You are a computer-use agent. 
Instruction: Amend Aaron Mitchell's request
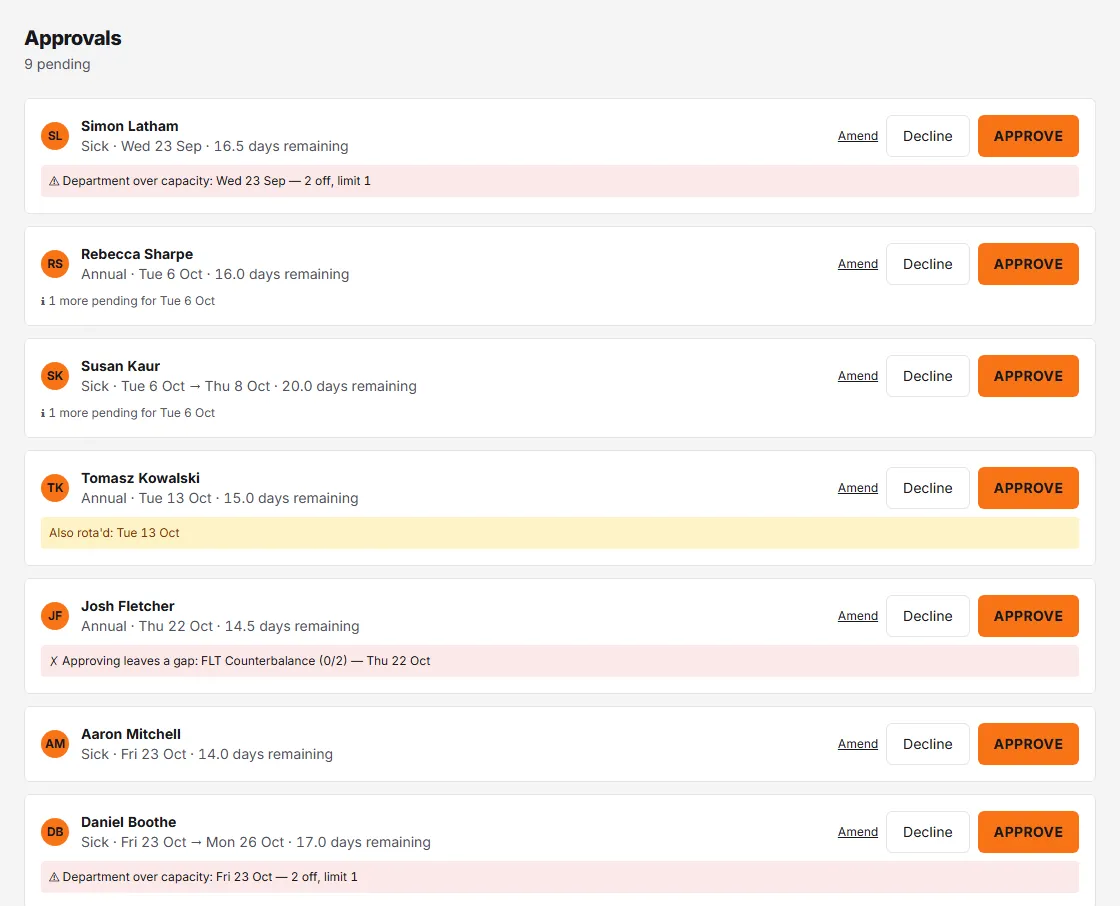pyautogui.click(x=858, y=744)
